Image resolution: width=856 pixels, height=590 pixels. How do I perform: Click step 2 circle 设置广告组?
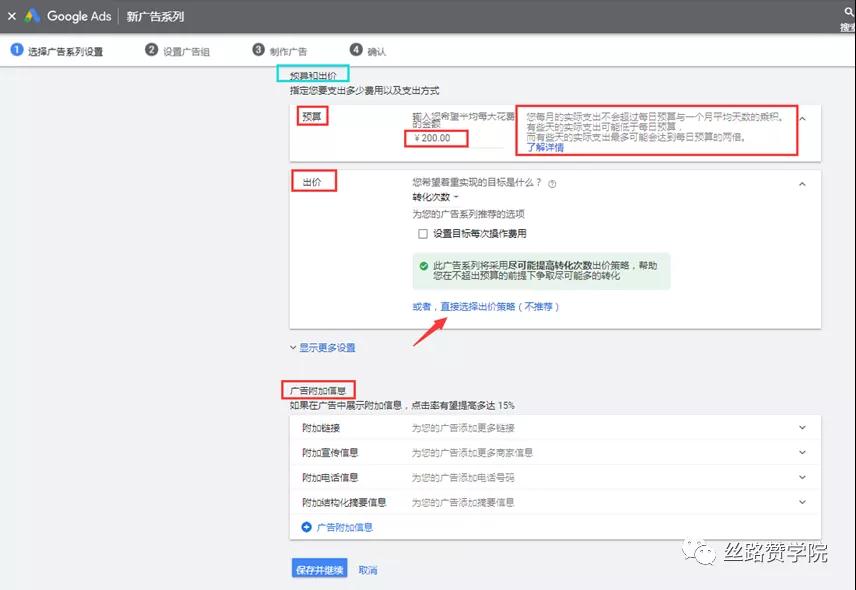tap(151, 50)
